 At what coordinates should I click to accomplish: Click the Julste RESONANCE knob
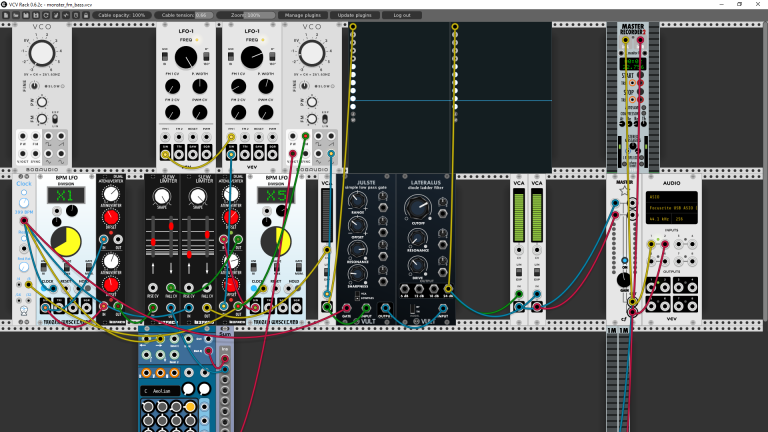(x=358, y=250)
